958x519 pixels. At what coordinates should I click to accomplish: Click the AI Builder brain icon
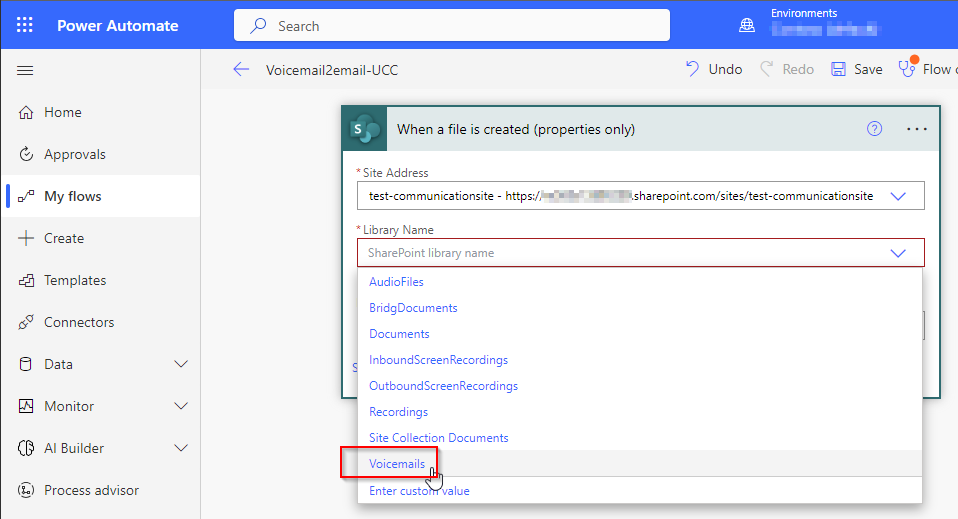pyautogui.click(x=26, y=448)
